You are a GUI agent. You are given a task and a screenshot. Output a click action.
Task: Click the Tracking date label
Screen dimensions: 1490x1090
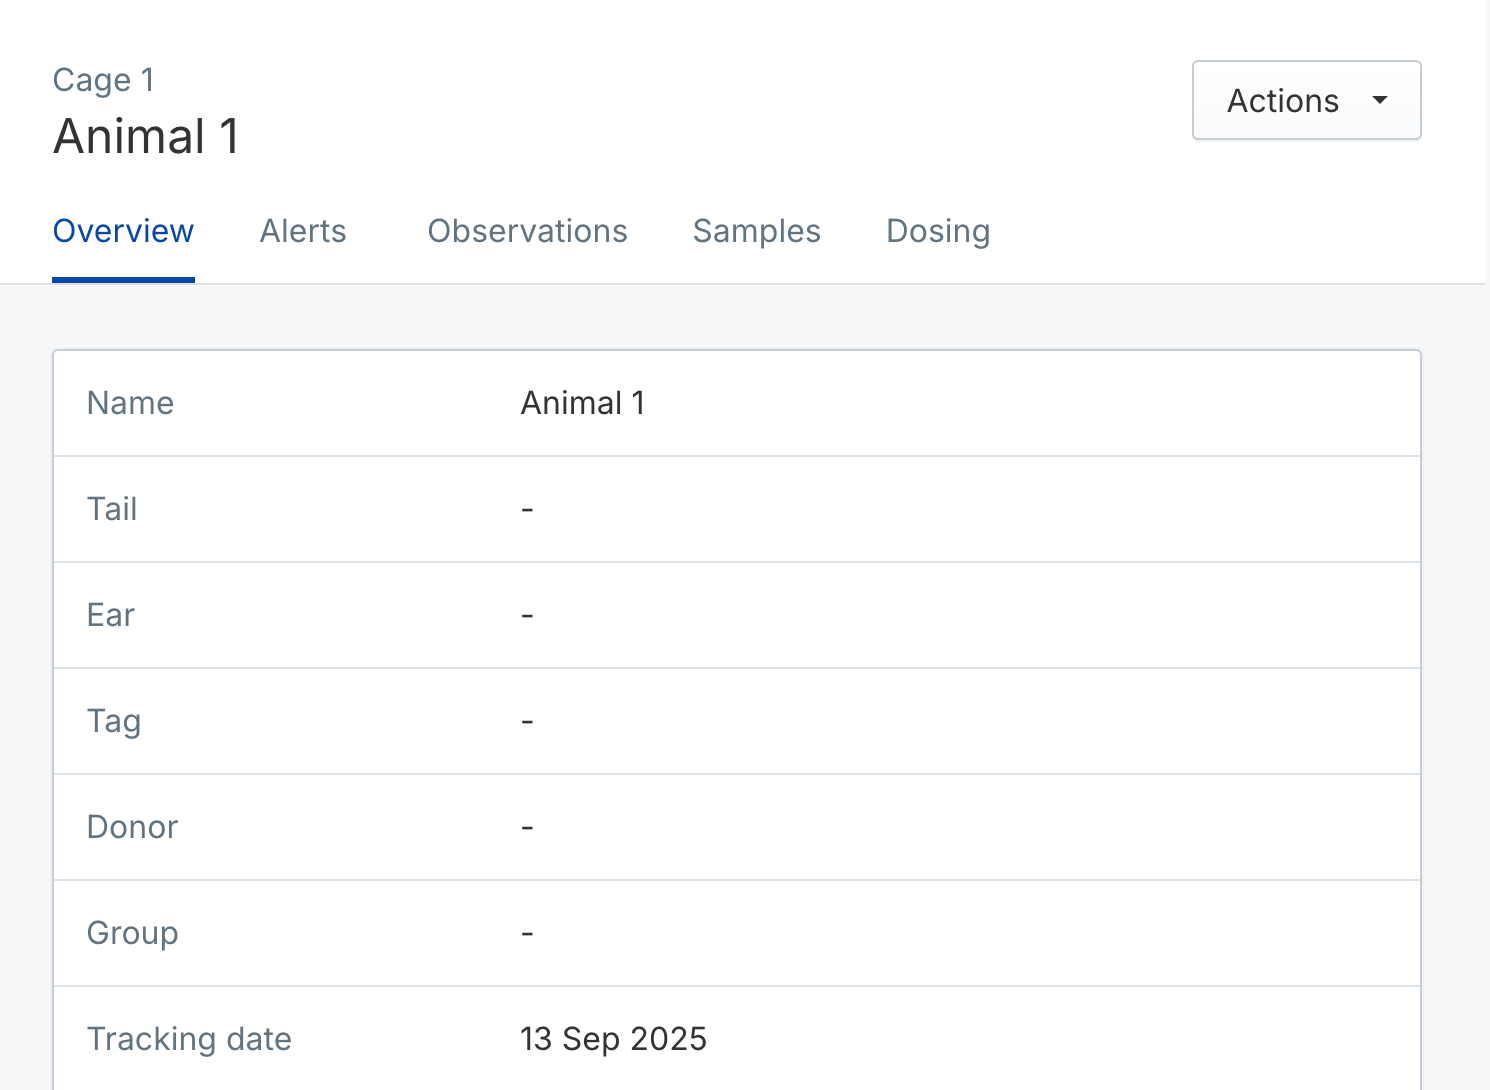coord(189,1039)
